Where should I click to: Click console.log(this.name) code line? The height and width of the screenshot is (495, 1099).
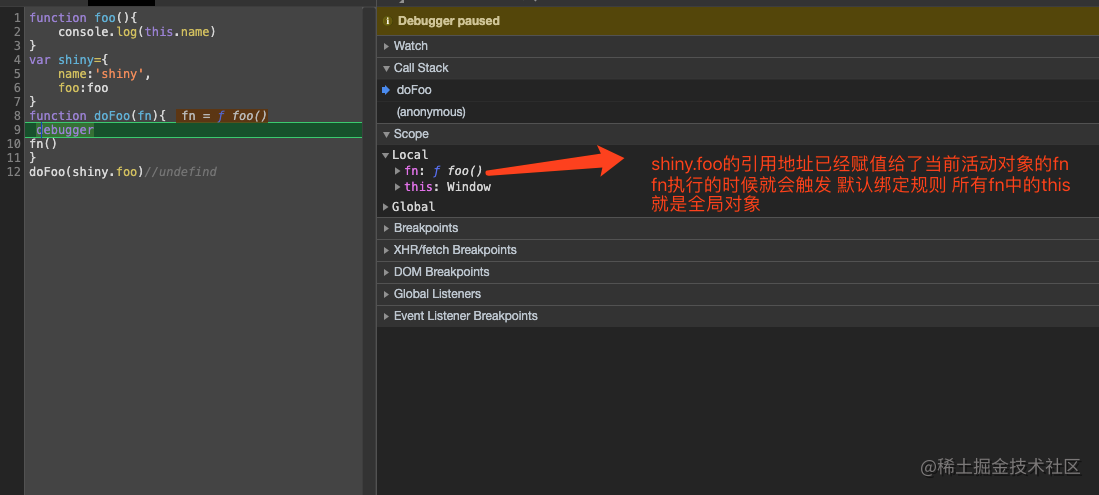click(x=137, y=32)
